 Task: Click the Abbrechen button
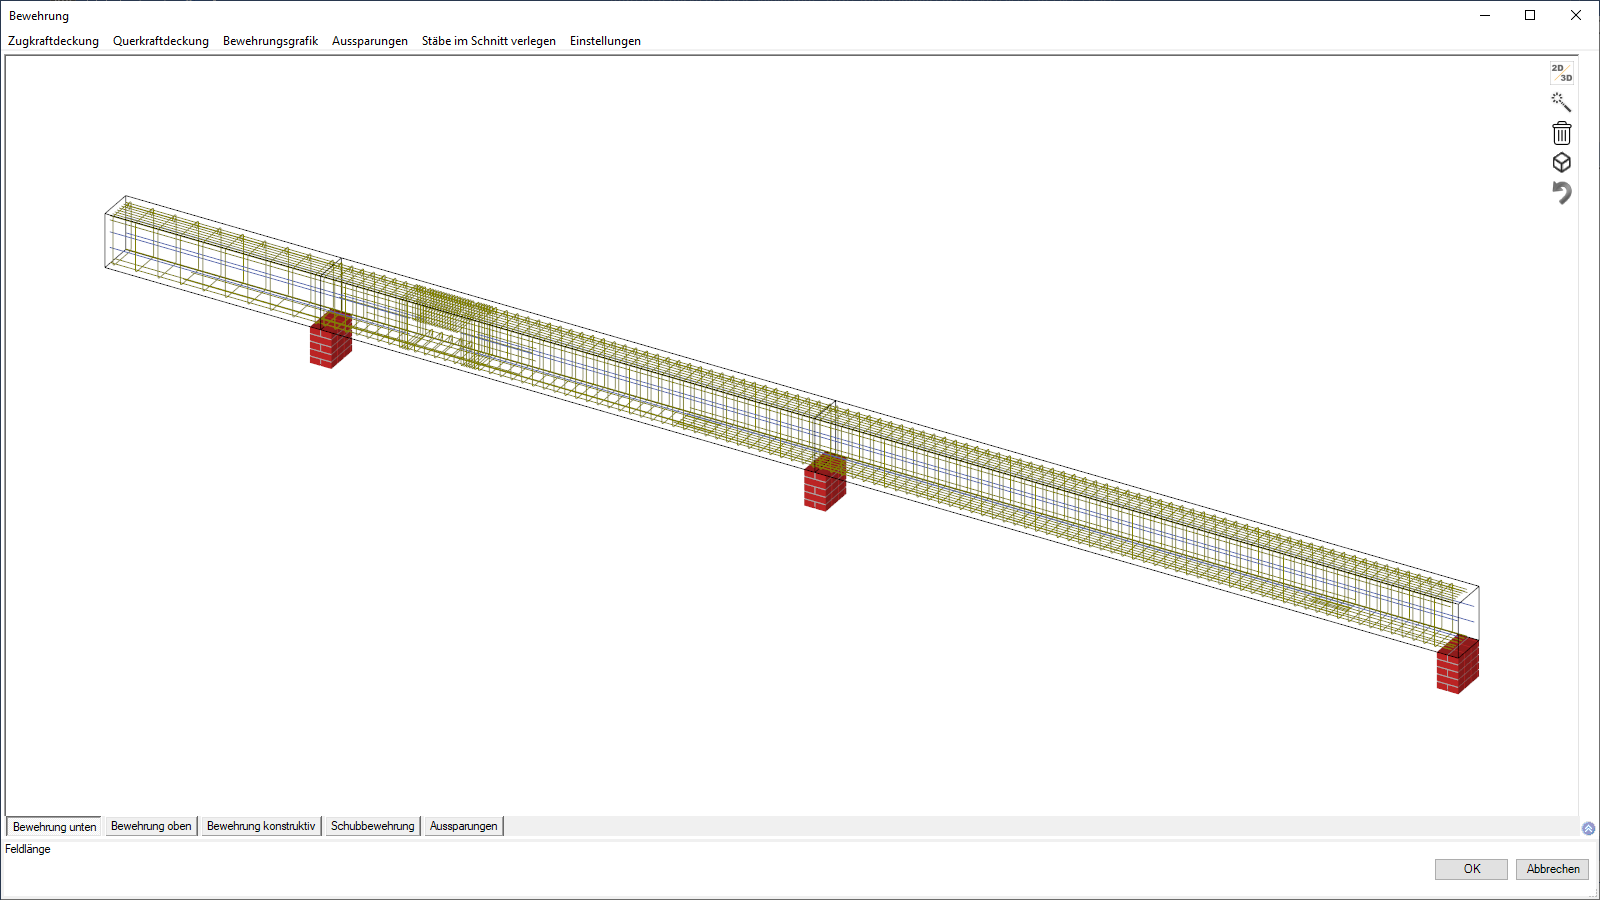1552,869
